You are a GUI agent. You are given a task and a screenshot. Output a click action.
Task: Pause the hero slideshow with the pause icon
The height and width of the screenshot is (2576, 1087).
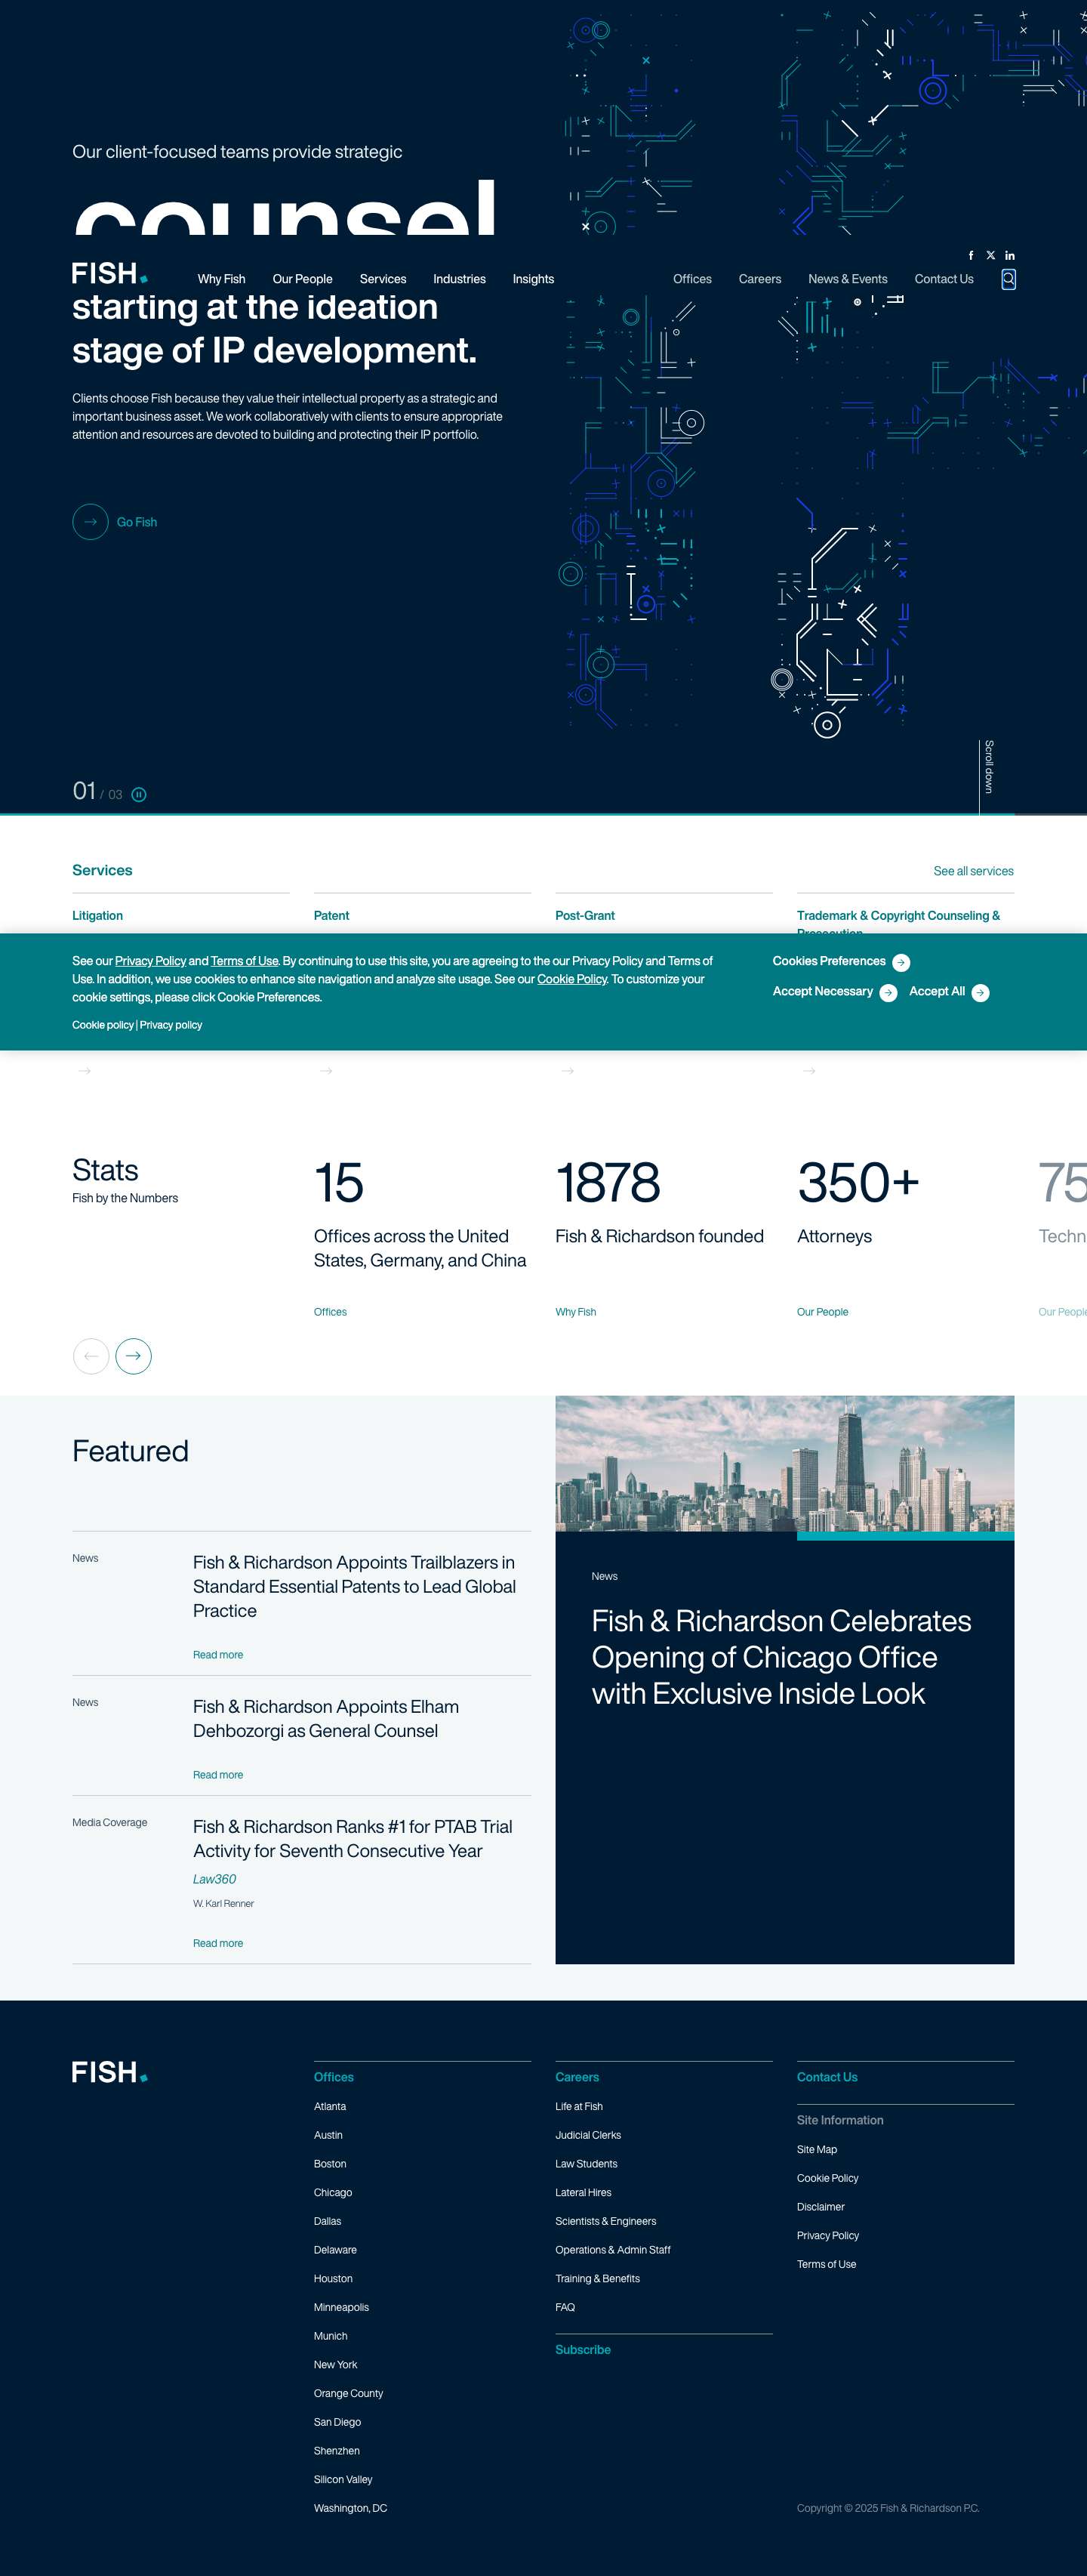[x=139, y=795]
